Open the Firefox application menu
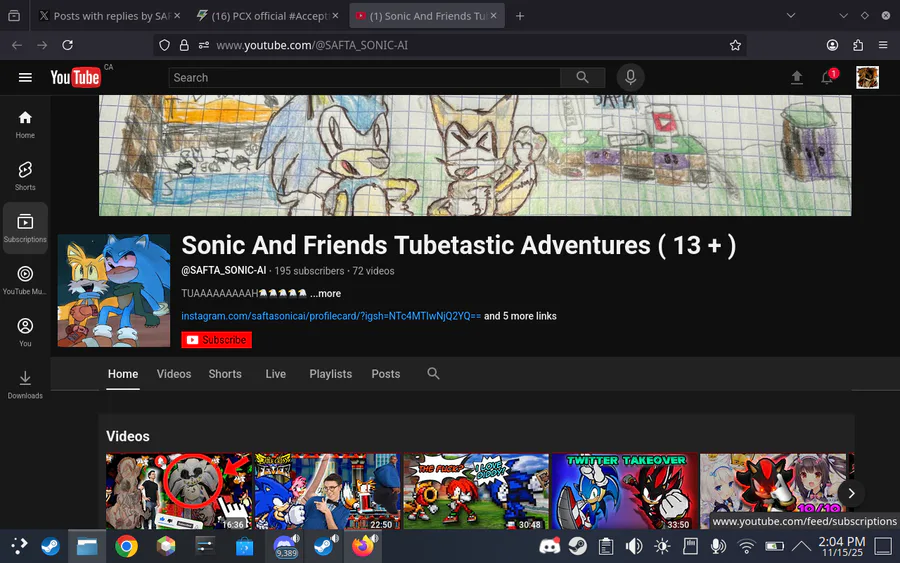The image size is (900, 563). 883,45
